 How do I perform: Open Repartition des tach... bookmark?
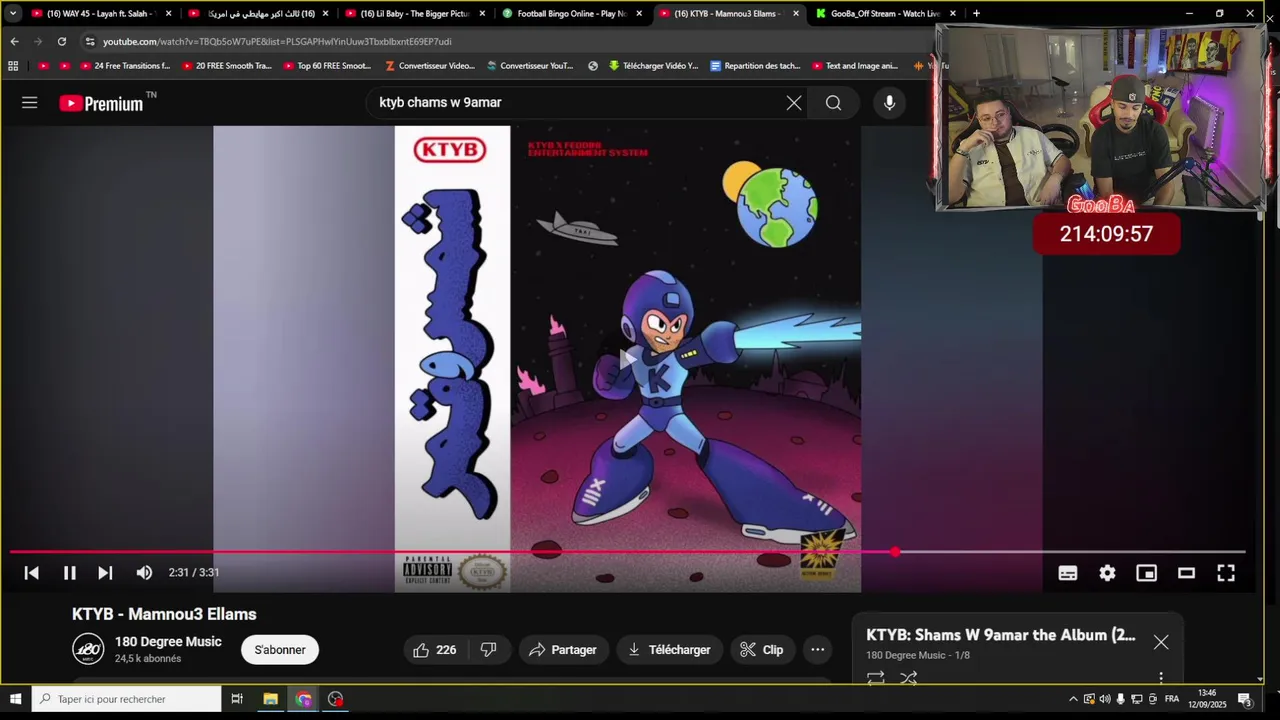755,66
